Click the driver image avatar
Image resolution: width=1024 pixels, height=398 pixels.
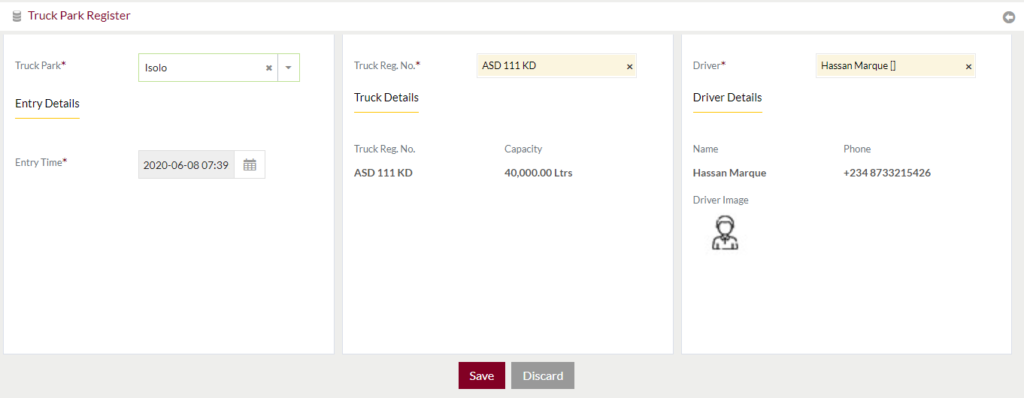coord(724,233)
